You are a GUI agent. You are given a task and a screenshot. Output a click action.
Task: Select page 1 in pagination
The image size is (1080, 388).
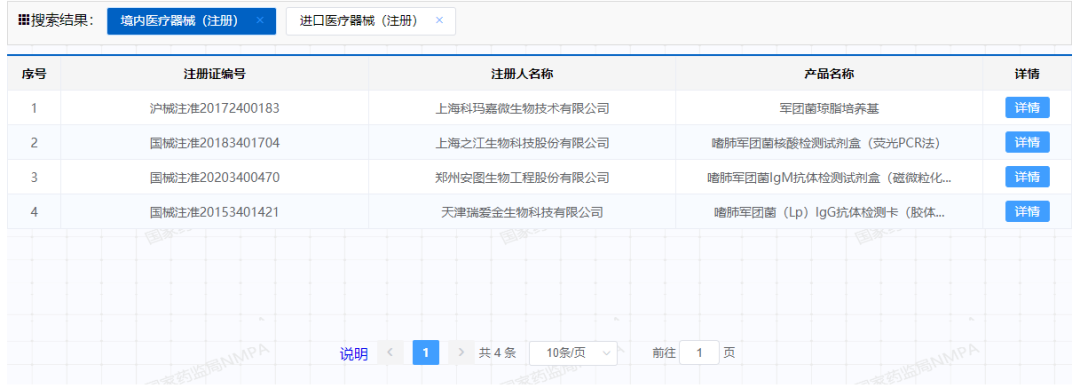point(426,353)
